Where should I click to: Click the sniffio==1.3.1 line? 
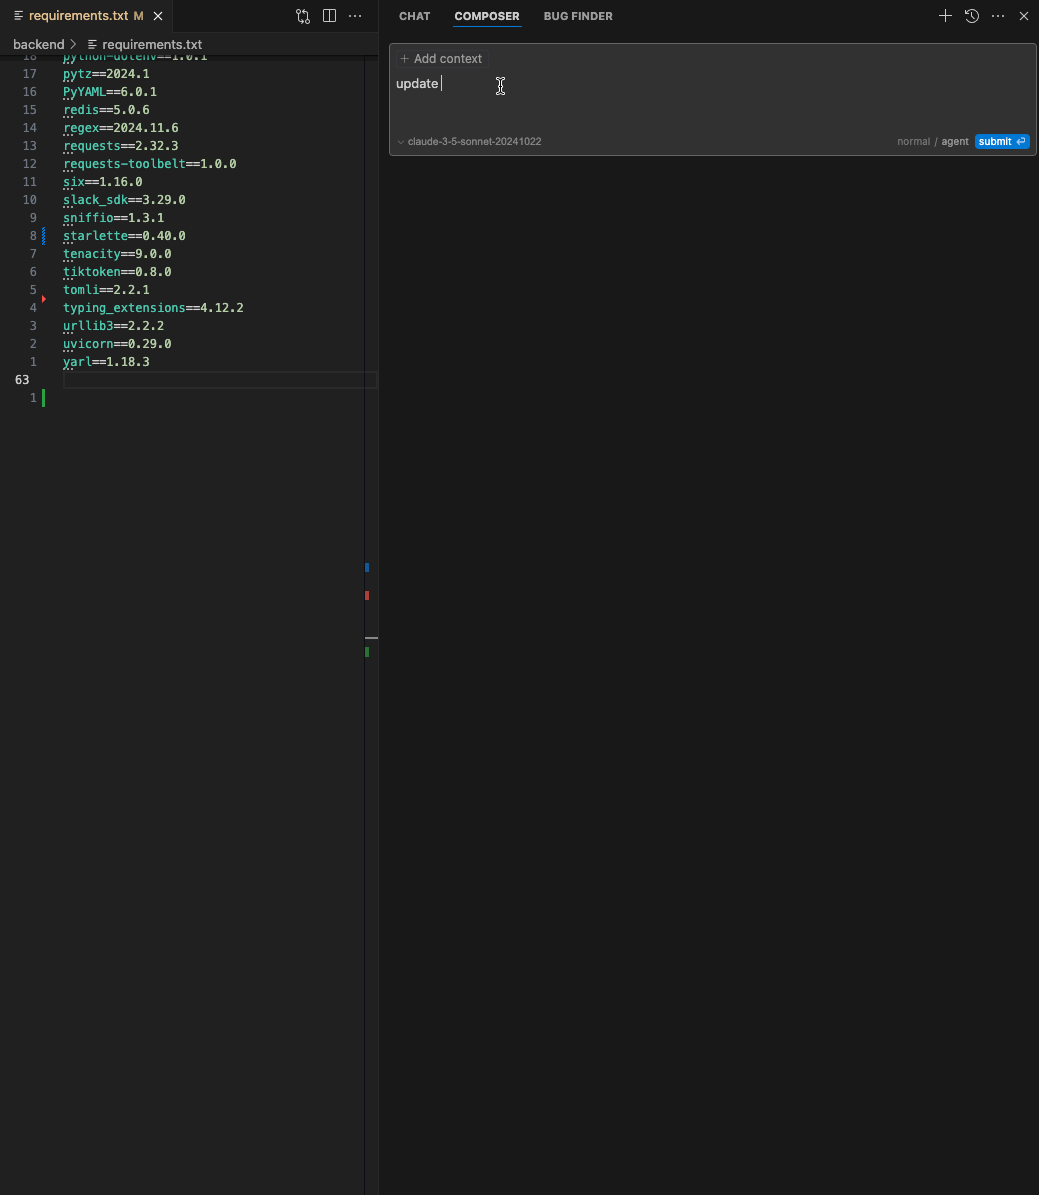click(x=114, y=218)
